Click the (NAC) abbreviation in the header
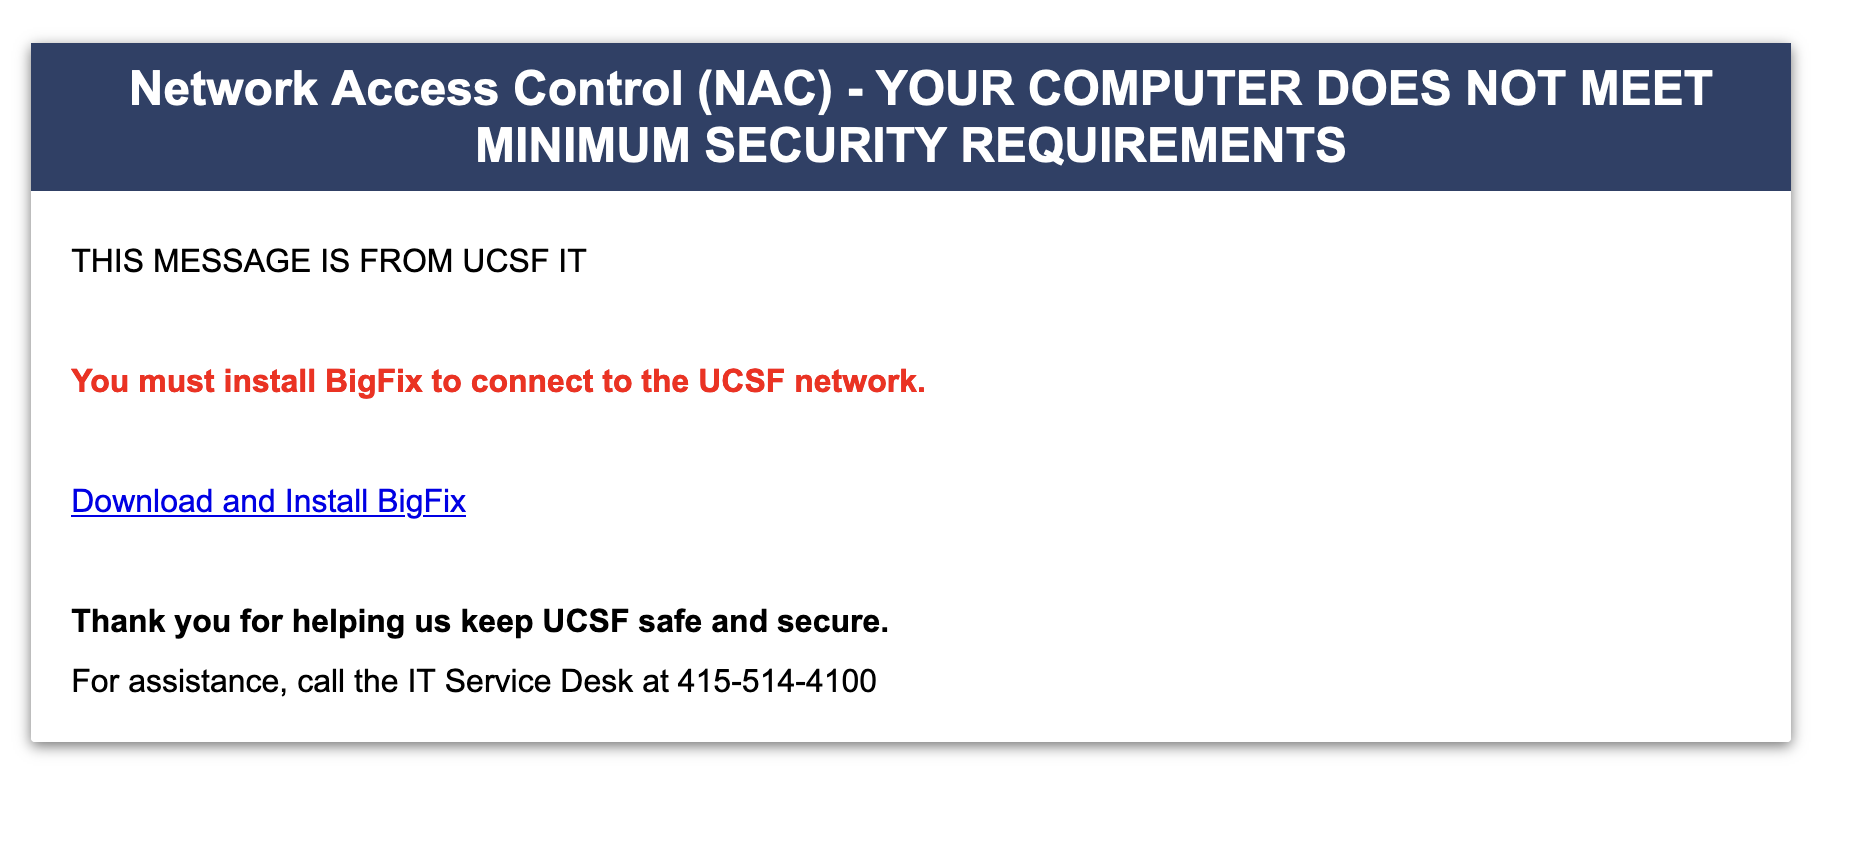Image resolution: width=1866 pixels, height=862 pixels. (x=764, y=89)
